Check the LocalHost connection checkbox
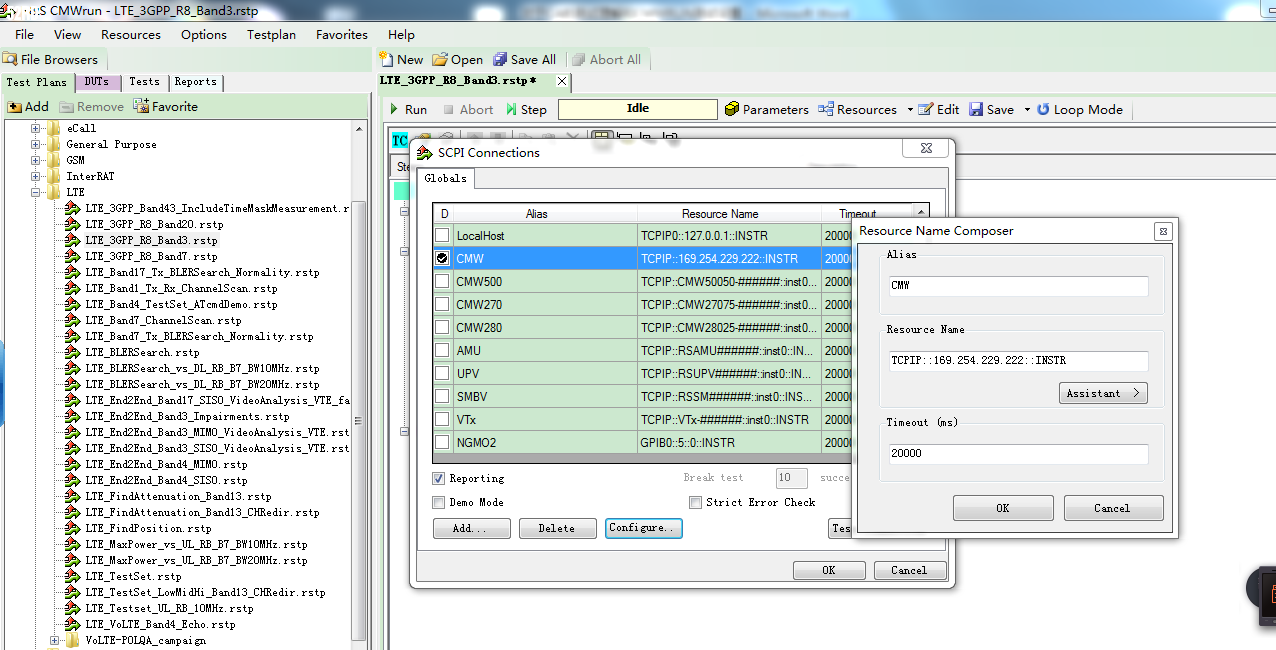Viewport: 1276px width, 650px height. (442, 236)
